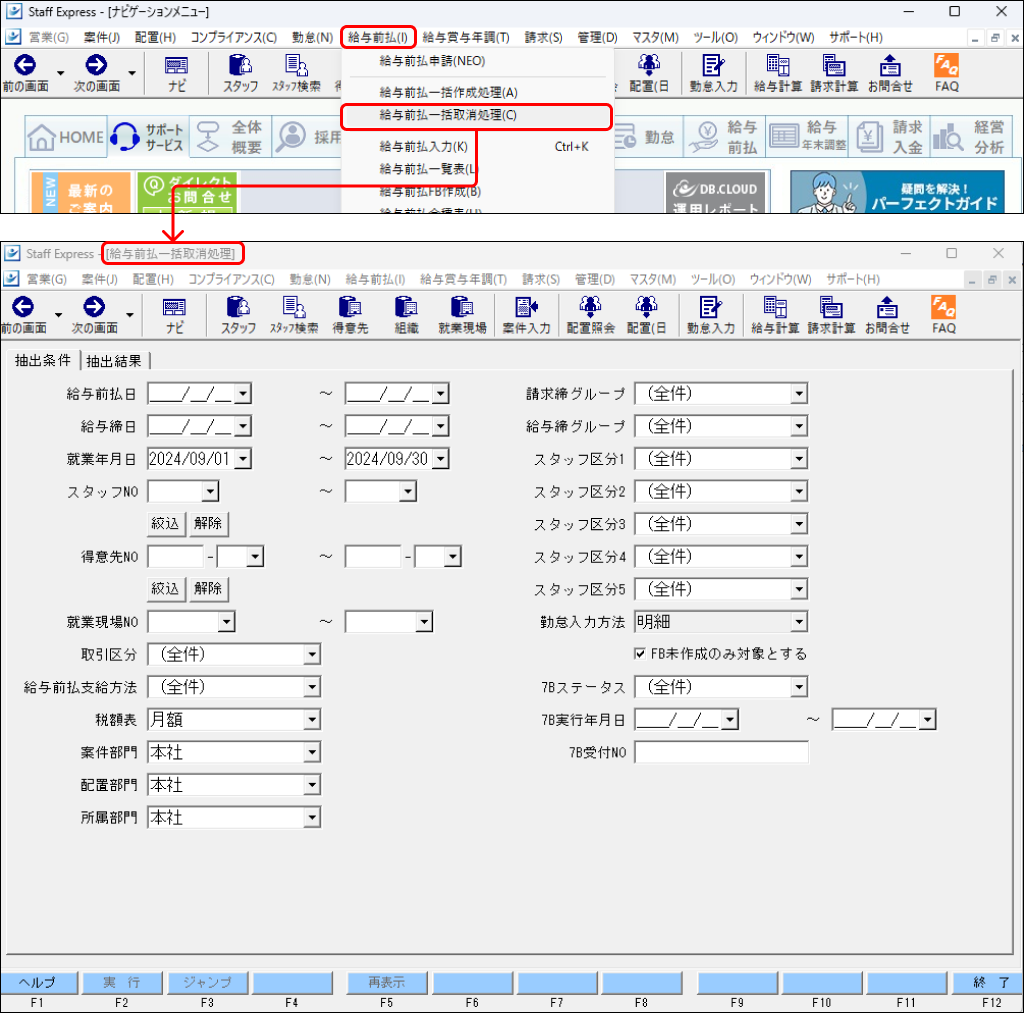Image resolution: width=1024 pixels, height=1013 pixels.
Task: Go to 前の画面 in lower window
Action: pos(24,315)
